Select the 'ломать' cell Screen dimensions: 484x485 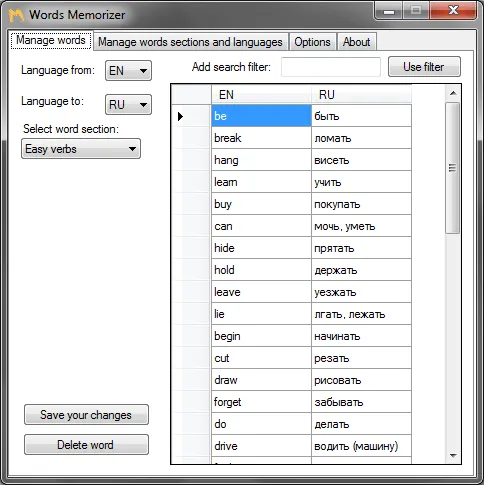[x=361, y=138]
